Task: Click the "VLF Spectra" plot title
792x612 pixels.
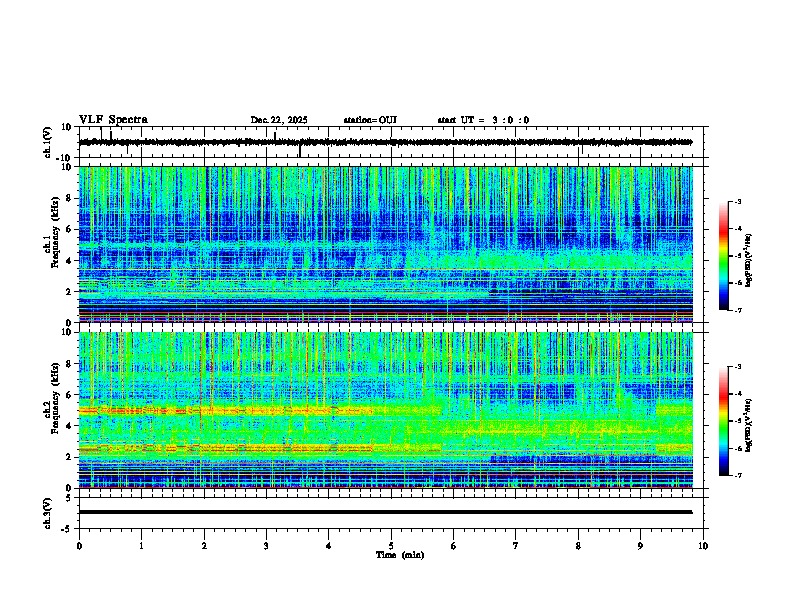Action: 113,120
